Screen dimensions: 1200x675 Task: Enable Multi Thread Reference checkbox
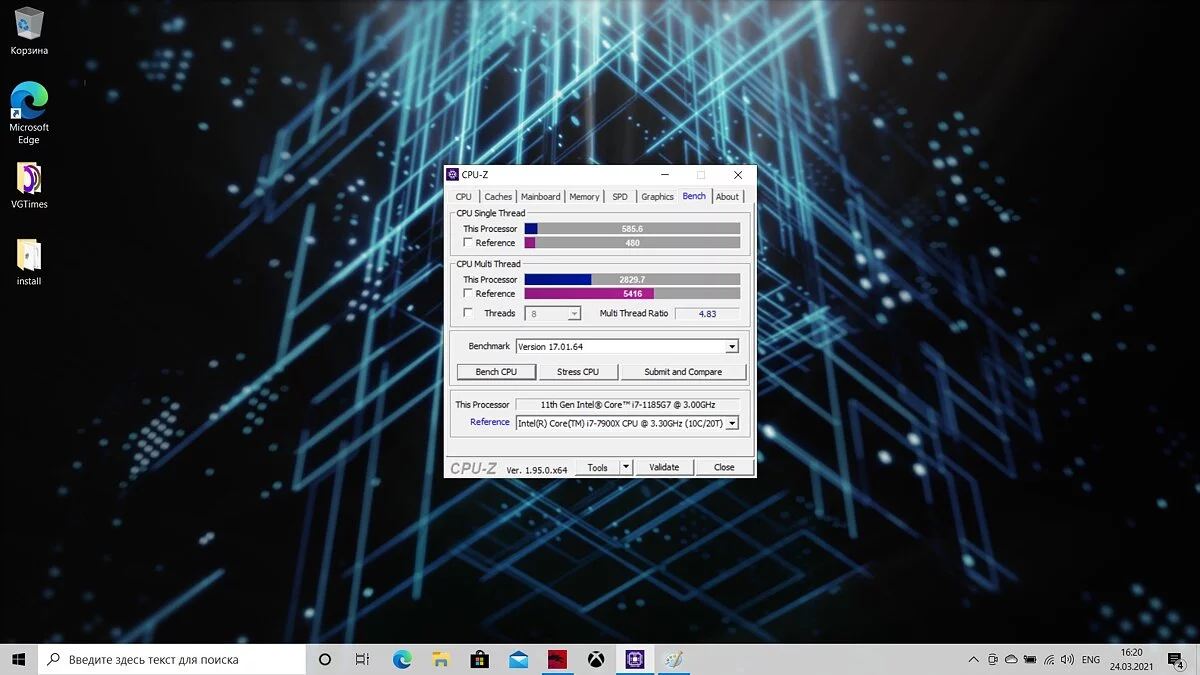click(468, 294)
